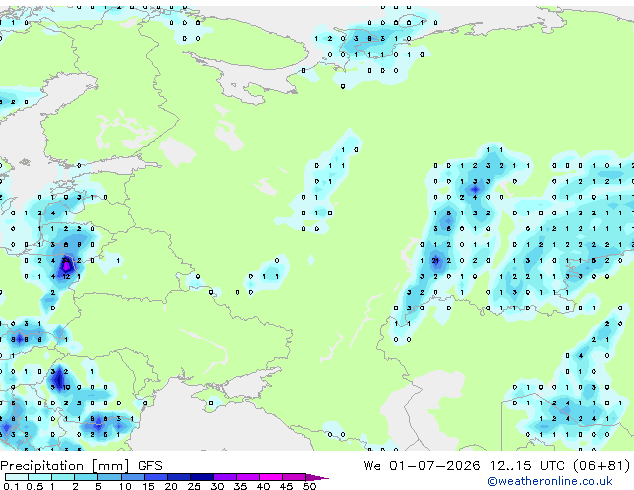Click the 2–5 mm legend color box

86,477
